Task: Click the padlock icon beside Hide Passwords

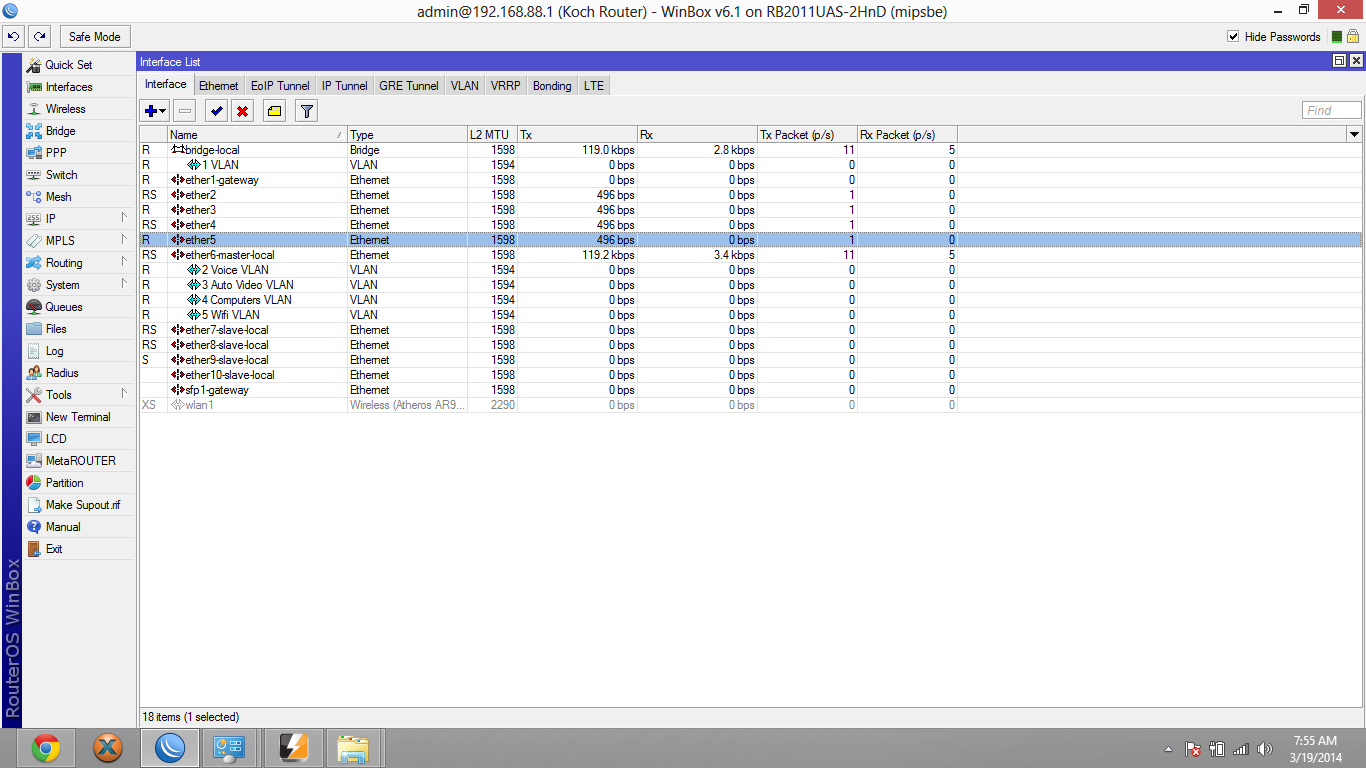Action: click(x=1354, y=37)
